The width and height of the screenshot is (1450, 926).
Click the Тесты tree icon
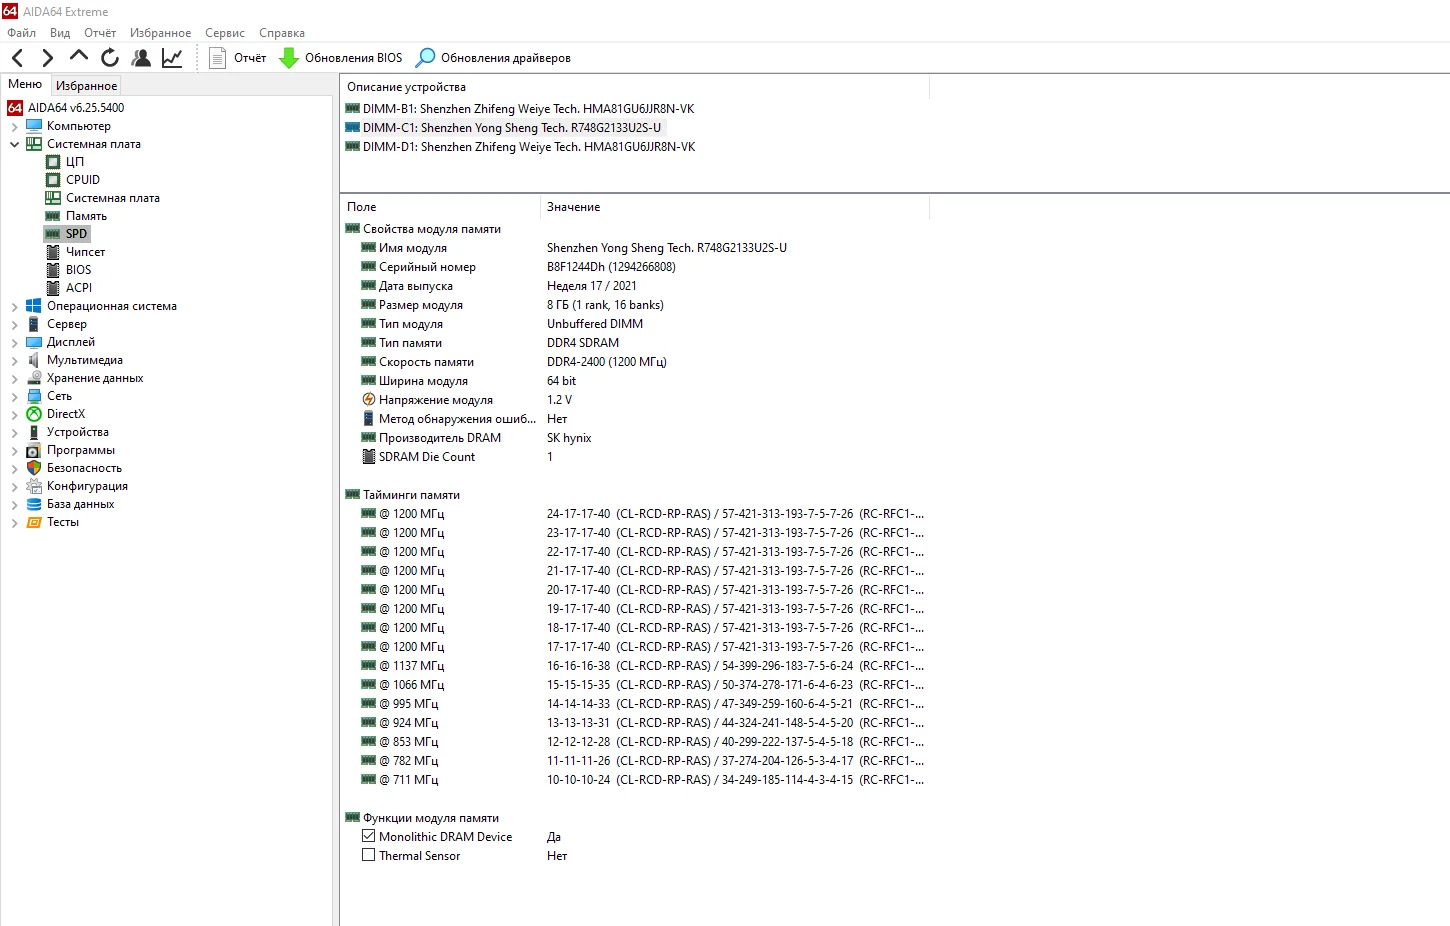[34, 522]
